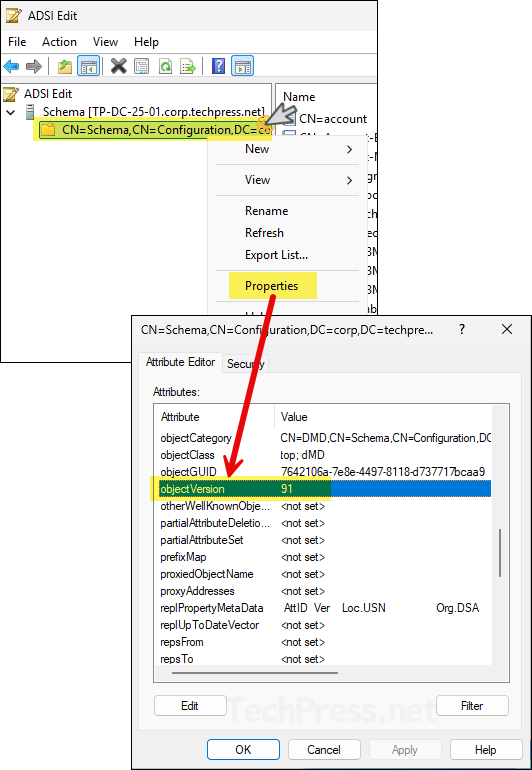Click the Filter button
Image resolution: width=532 pixels, height=770 pixels.
(472, 706)
